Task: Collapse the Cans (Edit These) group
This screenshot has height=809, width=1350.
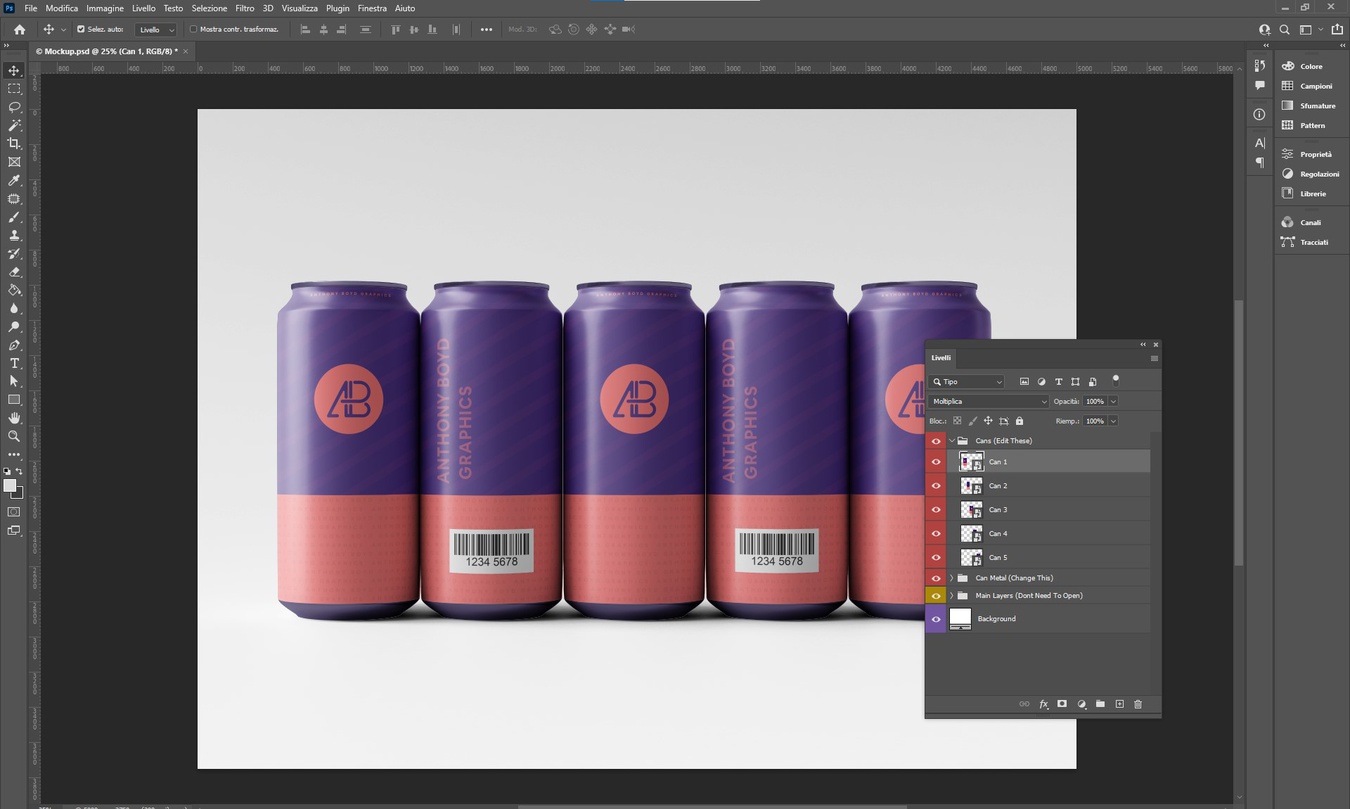Action: coord(951,440)
